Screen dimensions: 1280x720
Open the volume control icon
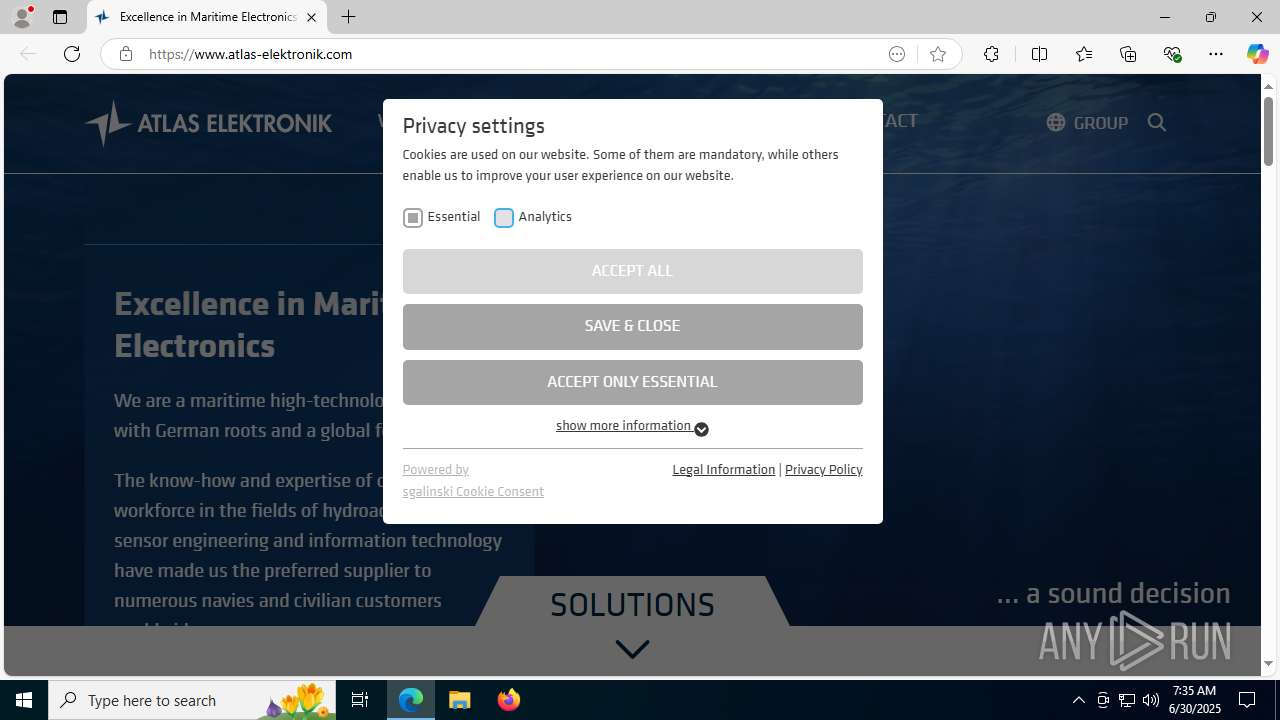(1151, 700)
